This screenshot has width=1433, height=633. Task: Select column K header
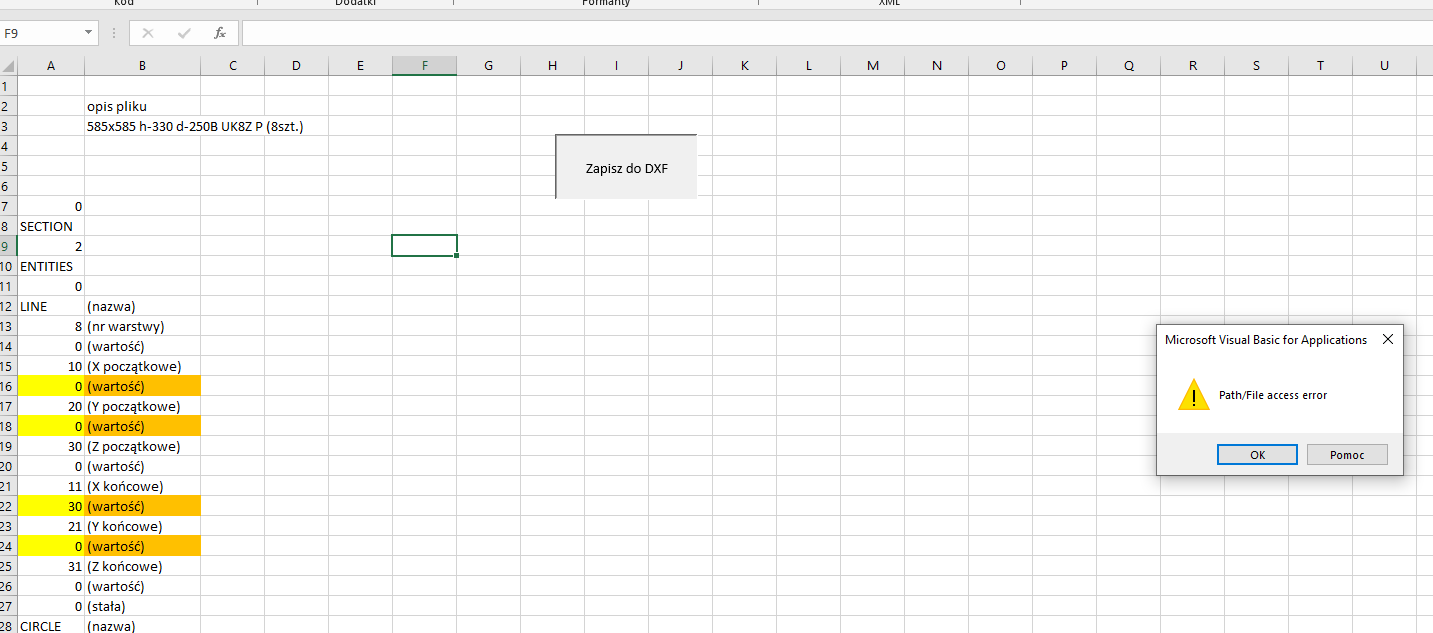click(745, 66)
